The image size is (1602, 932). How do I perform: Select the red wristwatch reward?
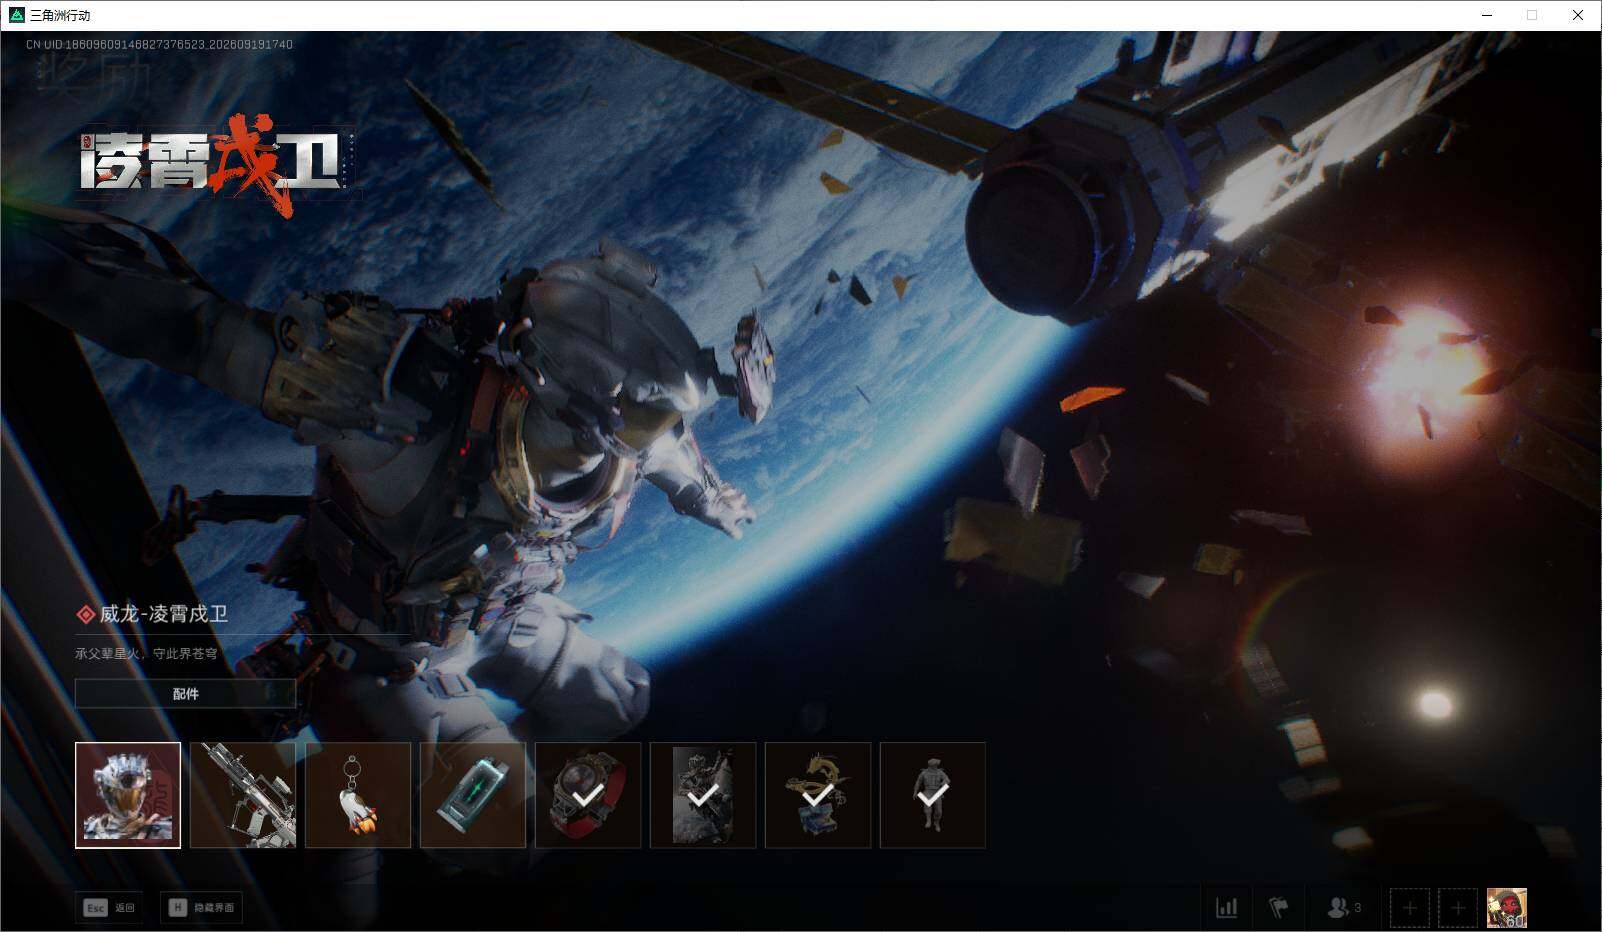tap(588, 795)
